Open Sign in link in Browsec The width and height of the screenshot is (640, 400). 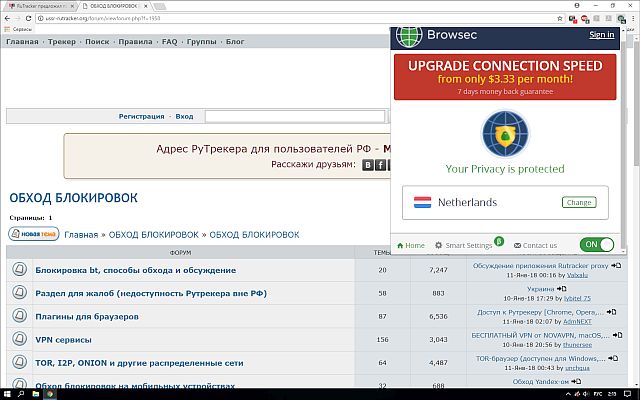pos(601,35)
